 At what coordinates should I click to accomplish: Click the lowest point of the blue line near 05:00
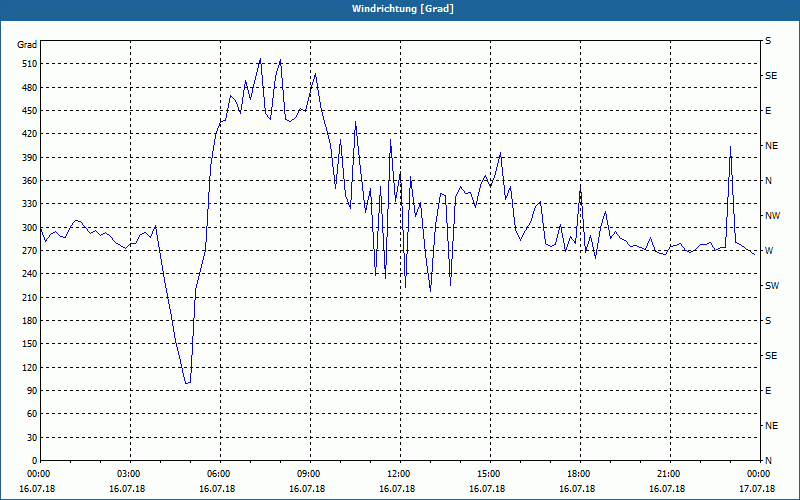pos(187,383)
